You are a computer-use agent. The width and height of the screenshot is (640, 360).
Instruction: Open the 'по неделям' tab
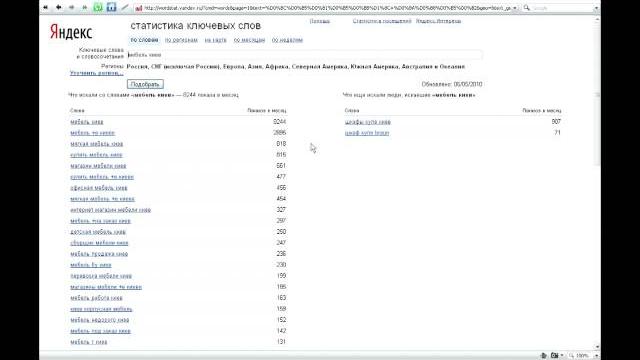pyautogui.click(x=287, y=40)
